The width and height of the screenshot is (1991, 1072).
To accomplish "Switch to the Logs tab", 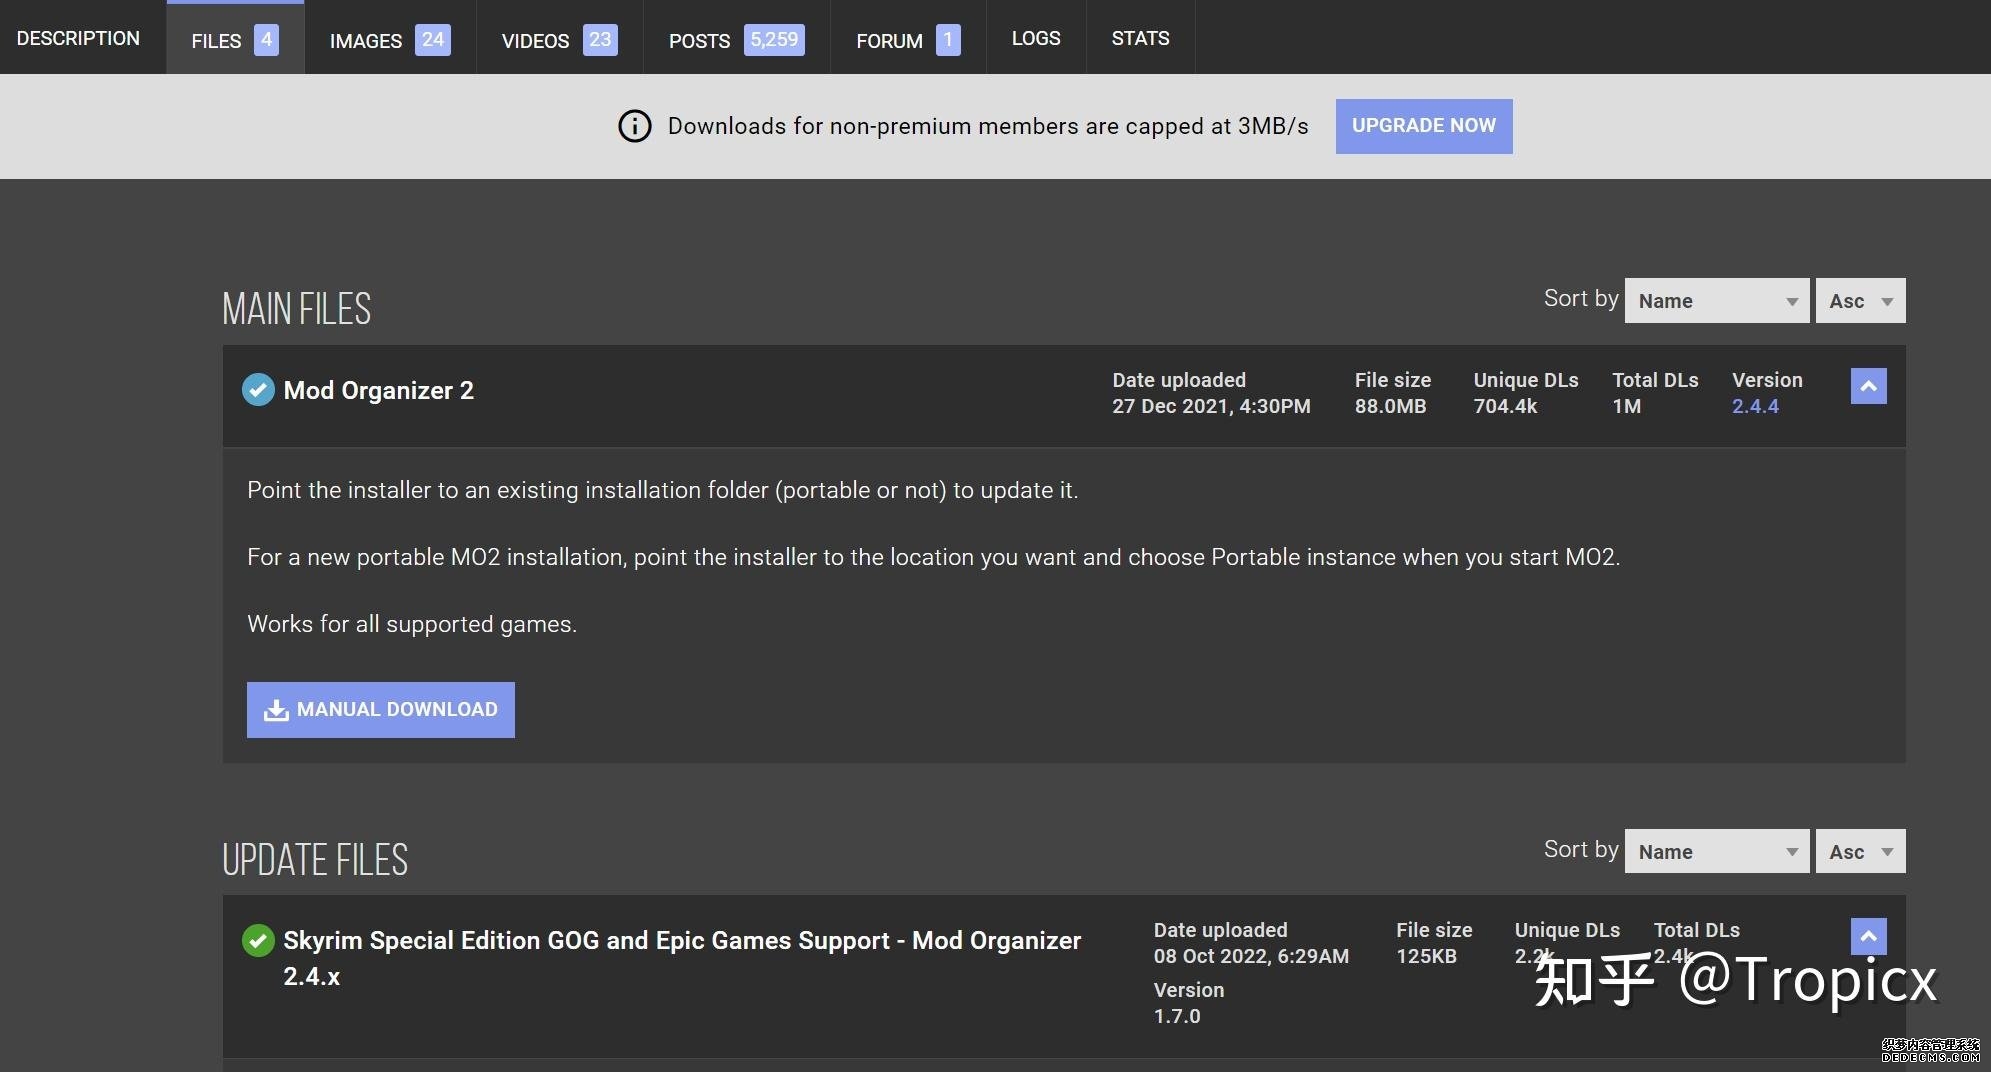I will tap(1035, 38).
